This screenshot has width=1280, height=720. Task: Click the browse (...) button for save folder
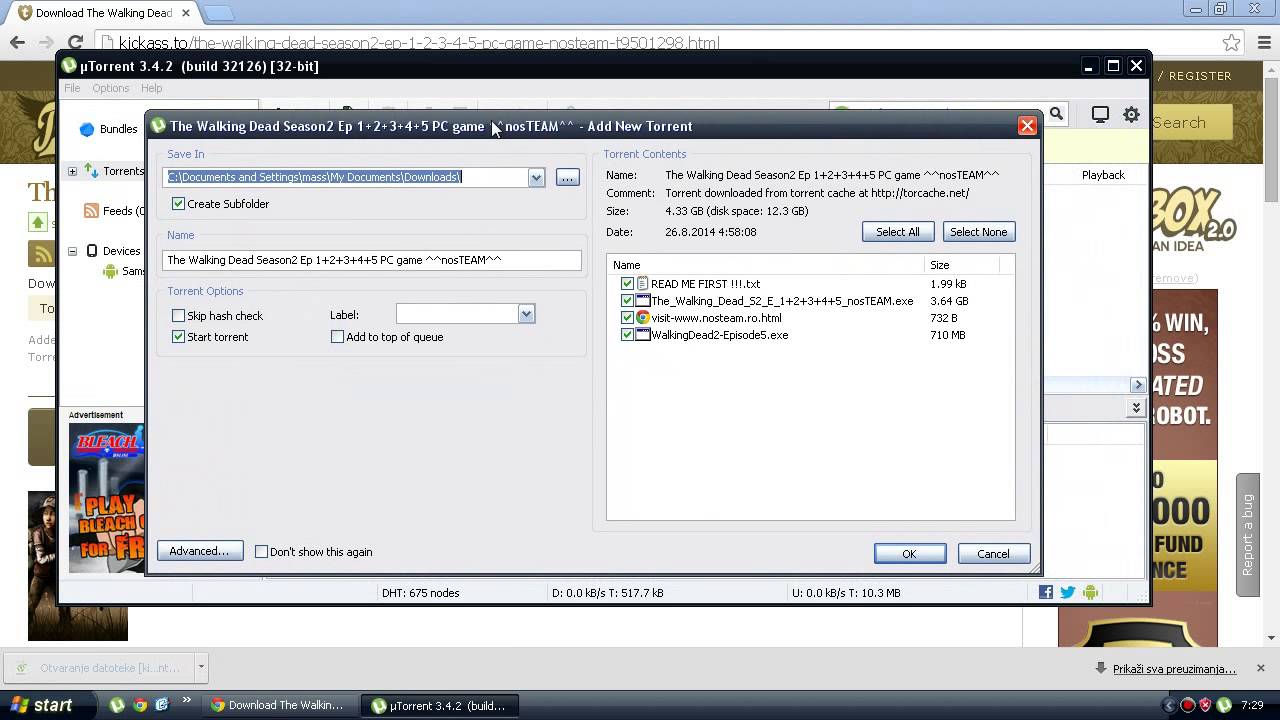(567, 177)
